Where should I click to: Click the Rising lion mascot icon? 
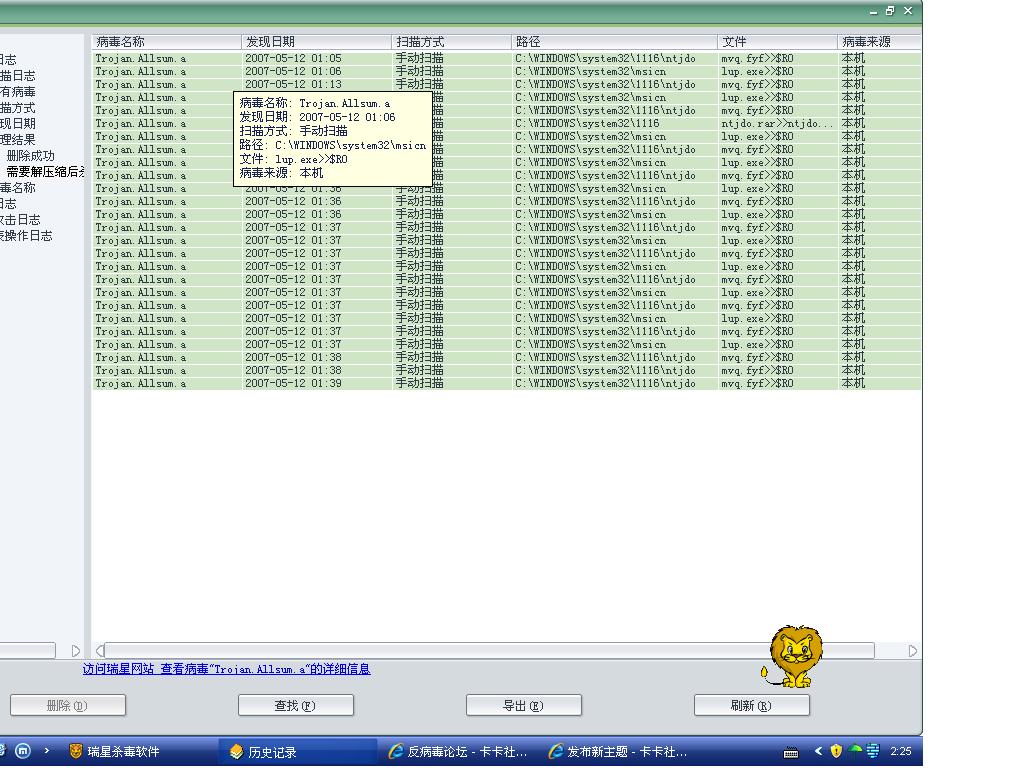pyautogui.click(x=792, y=657)
